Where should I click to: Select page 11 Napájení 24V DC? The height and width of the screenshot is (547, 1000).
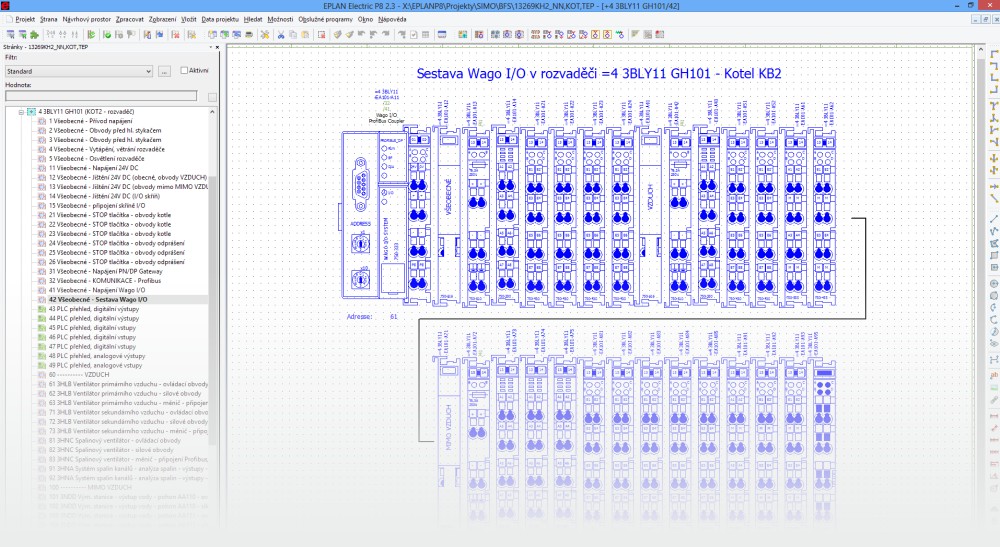coord(93,168)
